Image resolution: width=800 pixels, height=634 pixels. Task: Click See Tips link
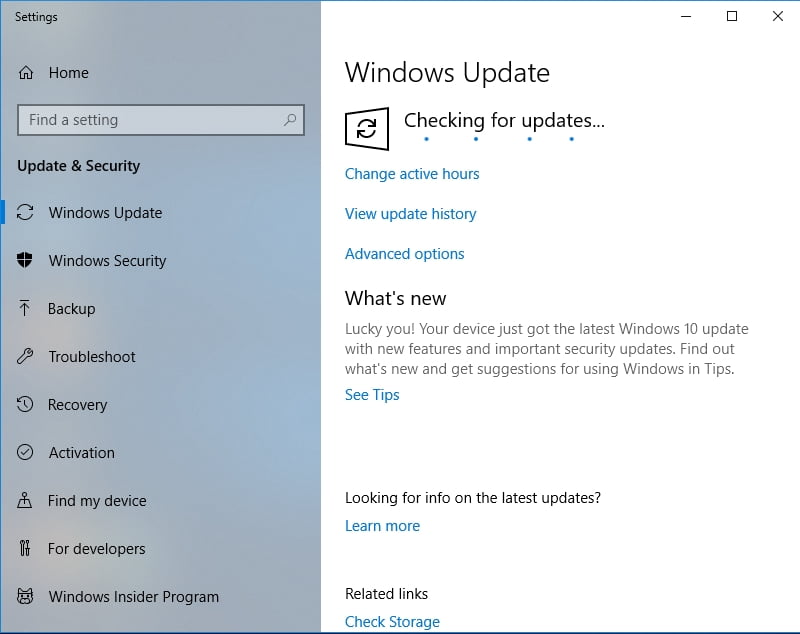pyautogui.click(x=372, y=395)
